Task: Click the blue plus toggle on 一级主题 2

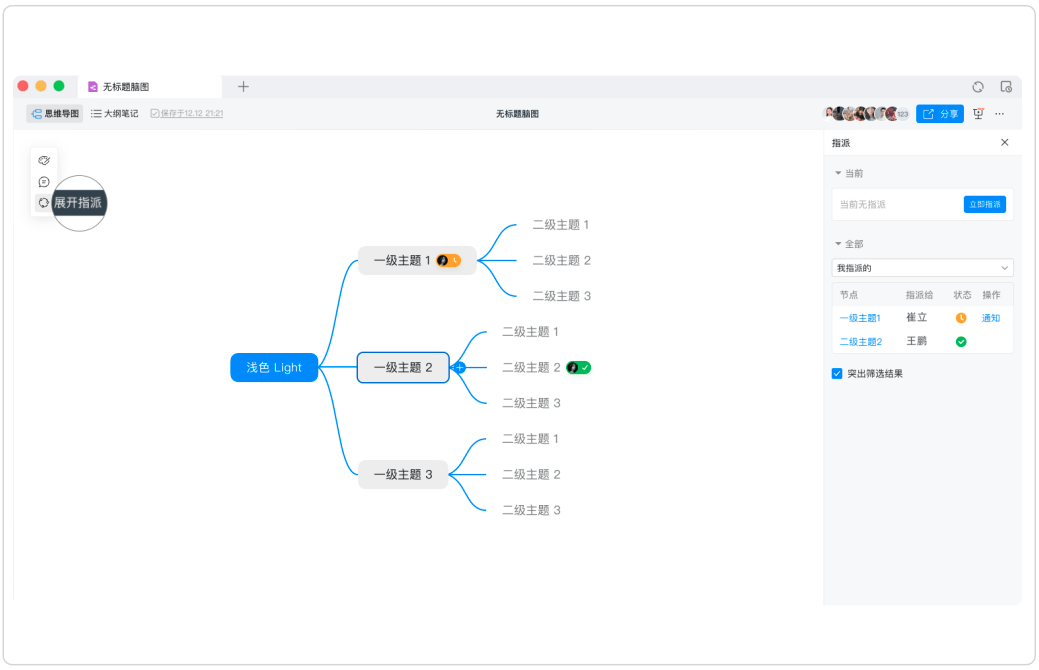Action: point(459,367)
